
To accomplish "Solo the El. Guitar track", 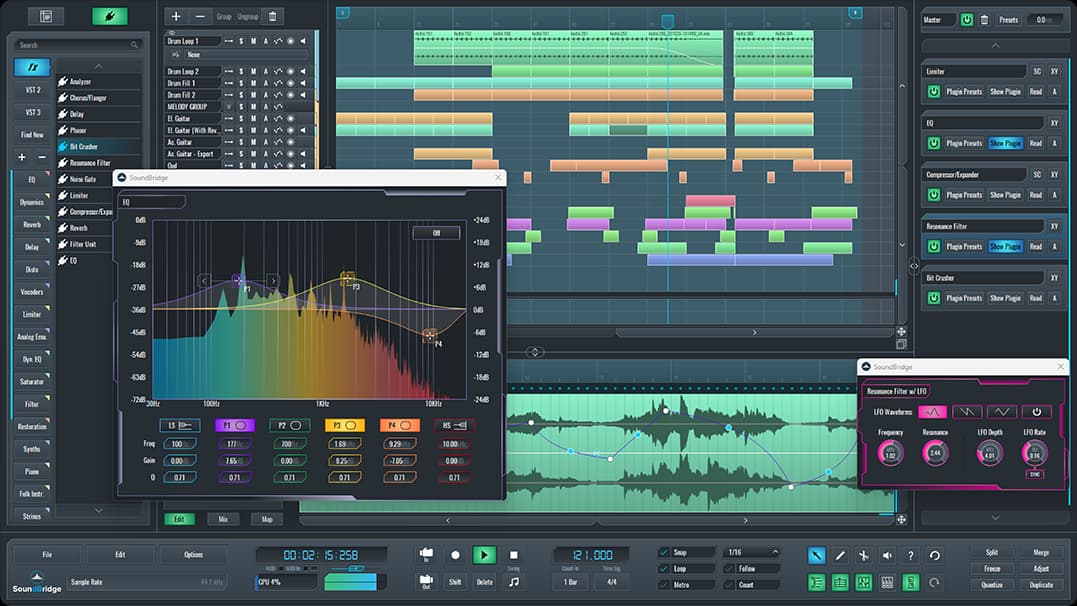I will tap(241, 118).
